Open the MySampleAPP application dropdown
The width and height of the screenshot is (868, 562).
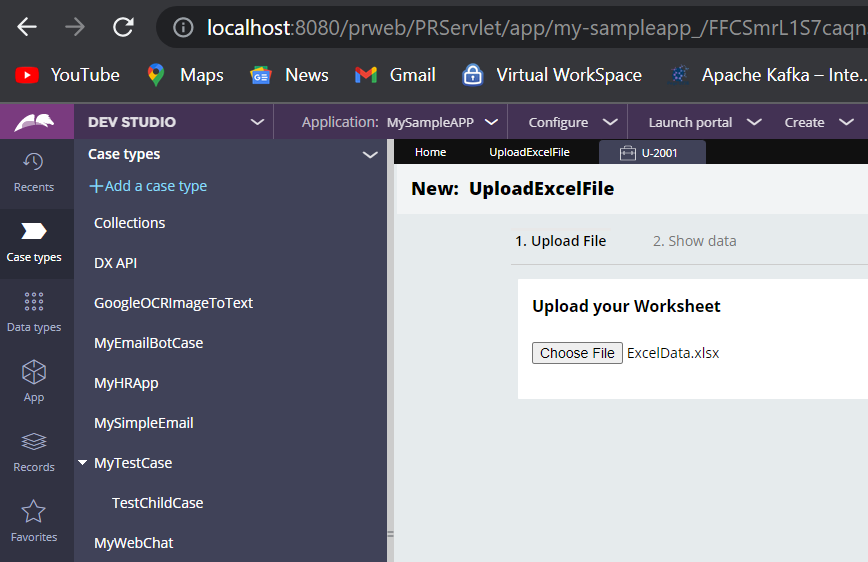(x=442, y=122)
